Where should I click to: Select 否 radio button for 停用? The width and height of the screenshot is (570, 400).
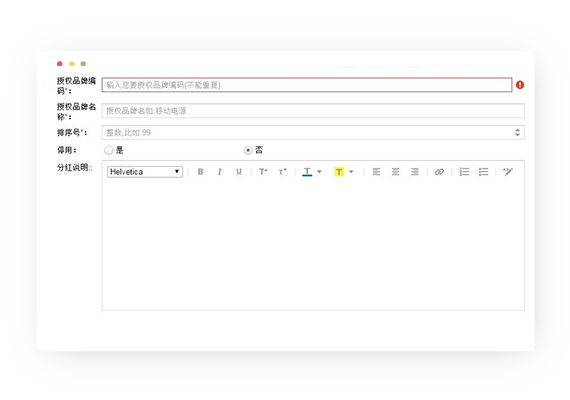248,150
